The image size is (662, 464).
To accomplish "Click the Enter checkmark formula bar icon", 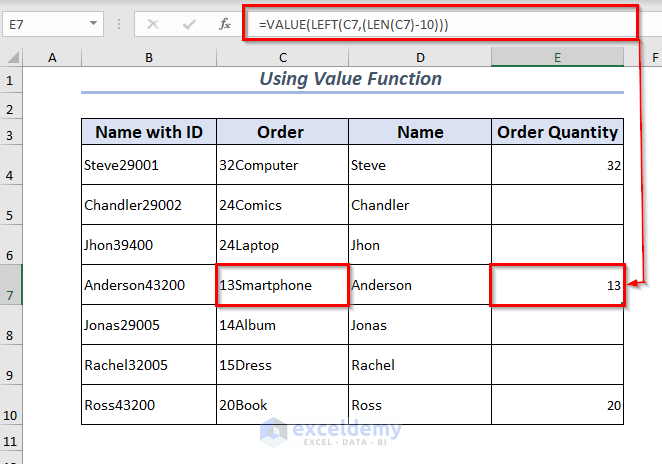I will pyautogui.click(x=189, y=24).
